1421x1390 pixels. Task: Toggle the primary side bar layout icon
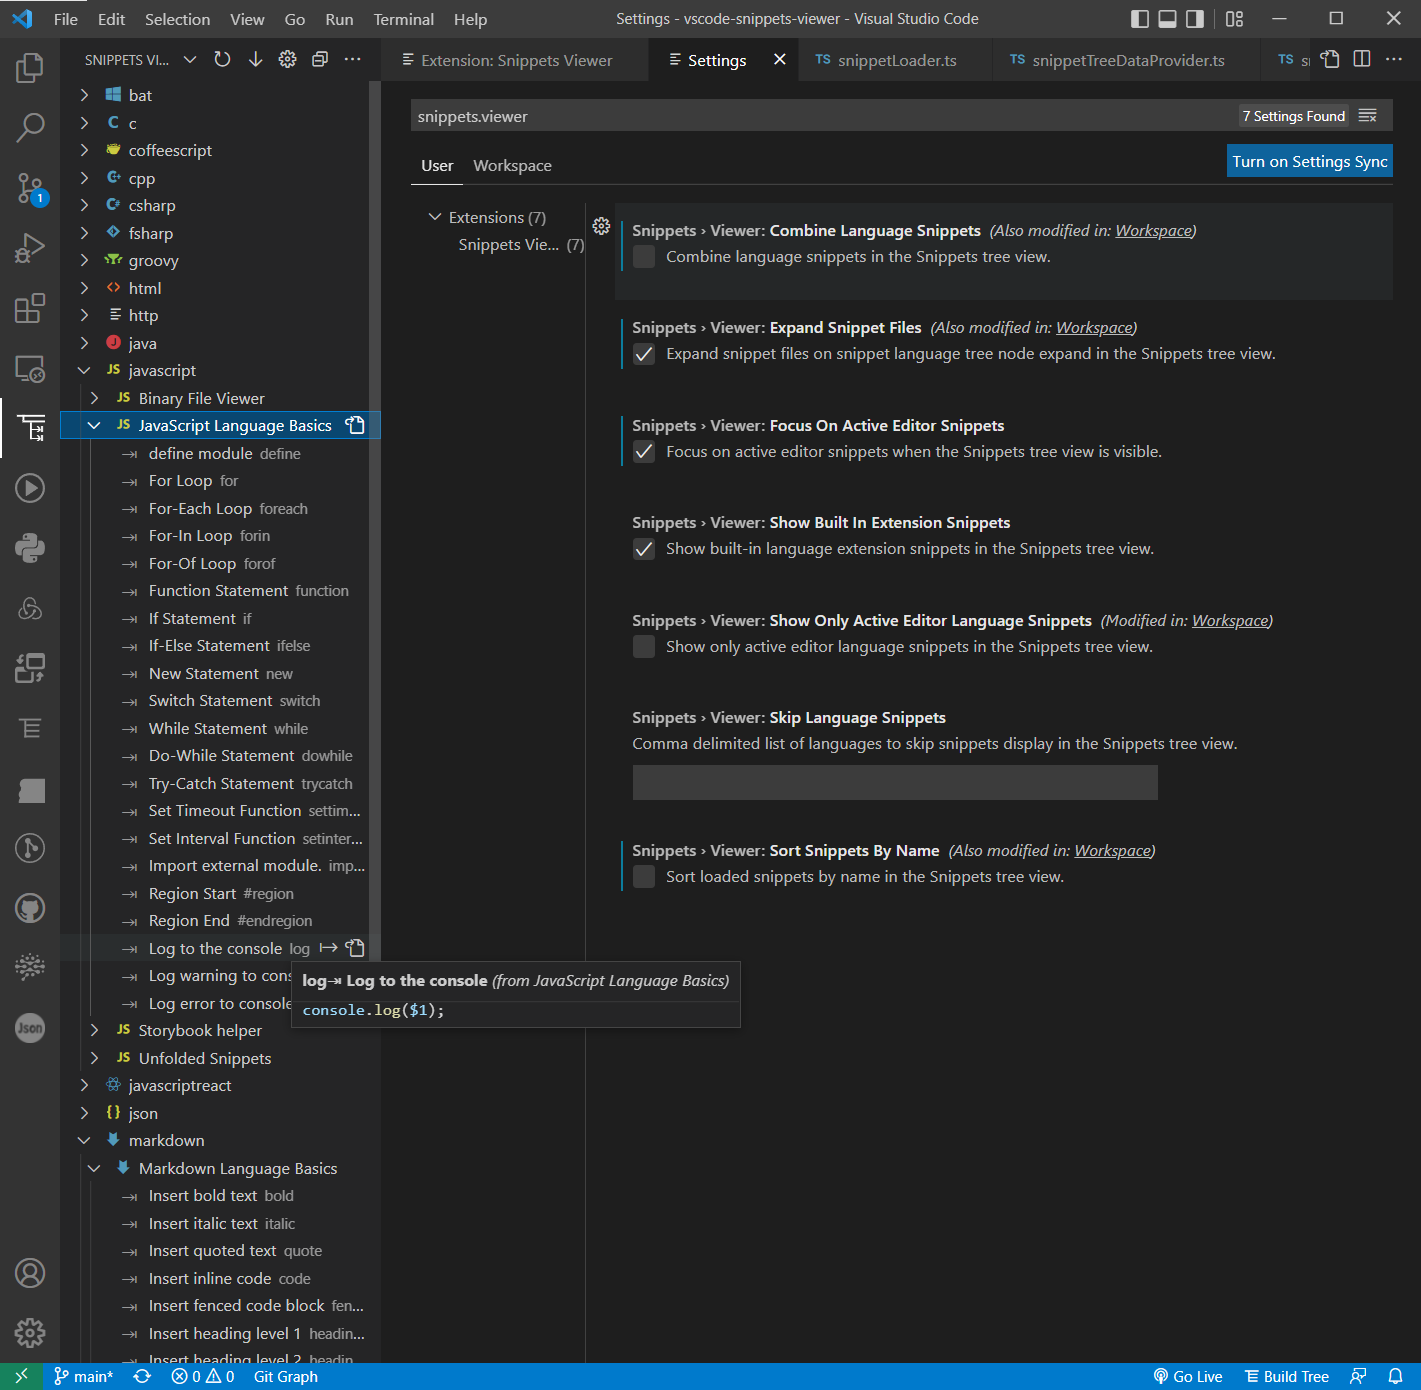tap(1140, 19)
